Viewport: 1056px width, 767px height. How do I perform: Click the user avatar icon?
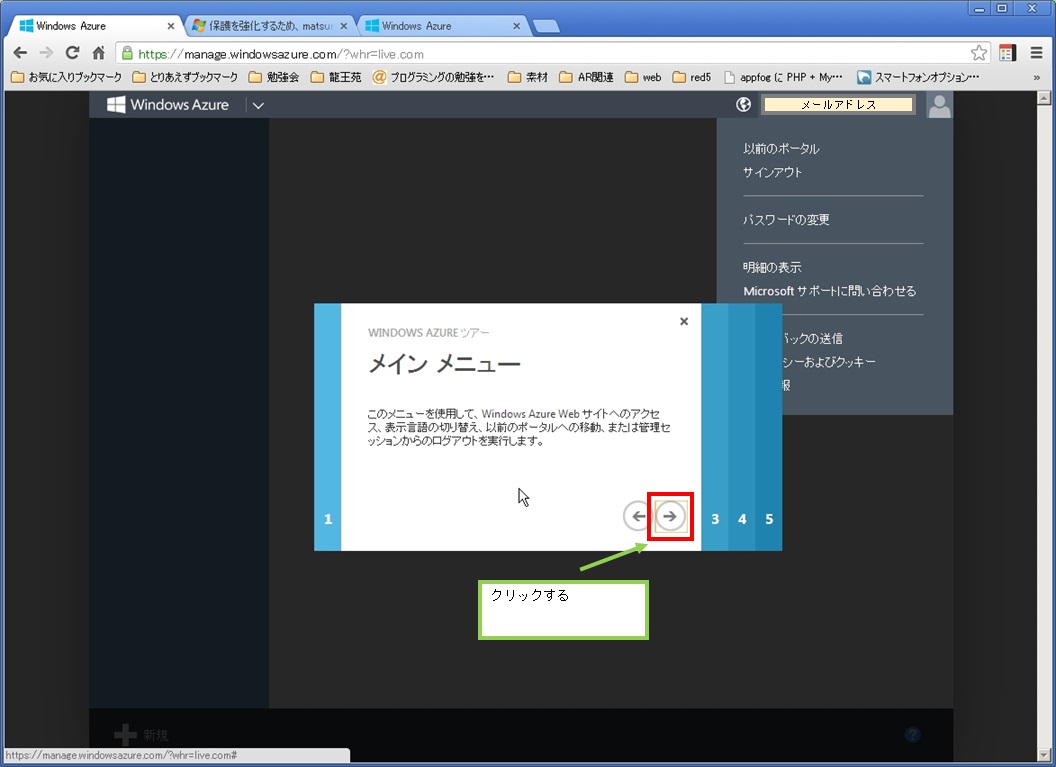pos(939,105)
